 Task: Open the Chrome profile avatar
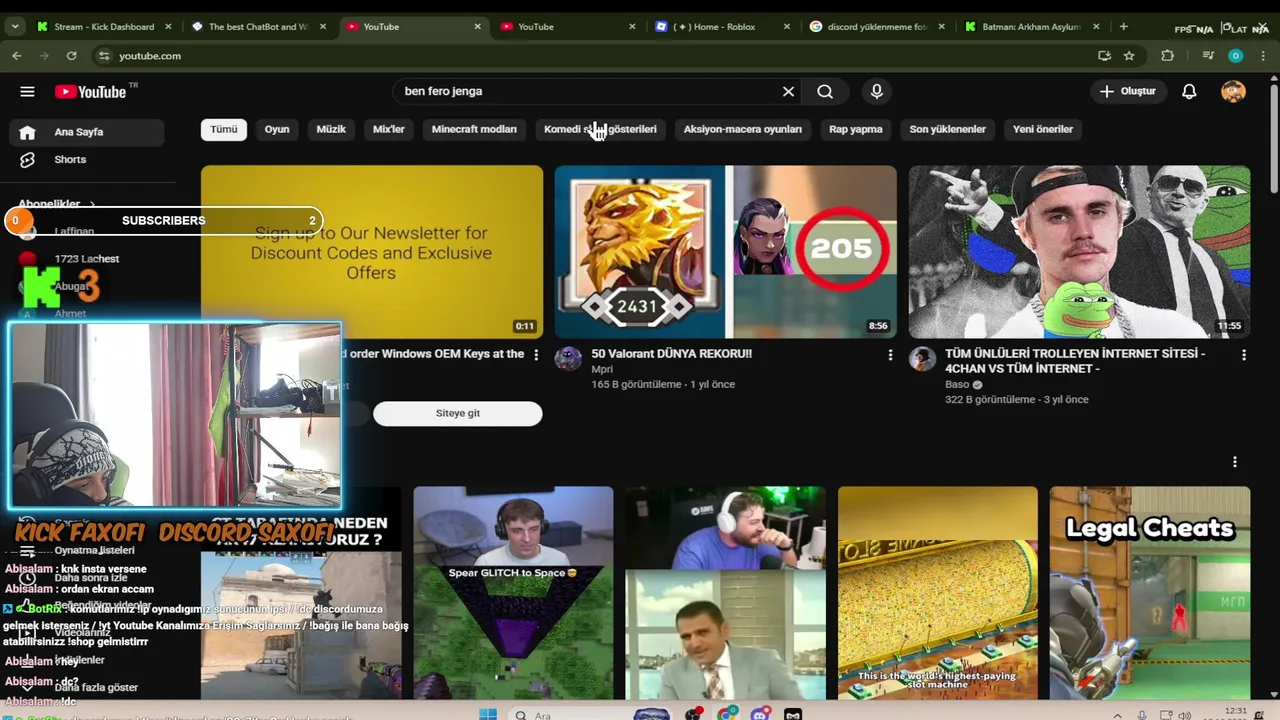pos(1235,56)
